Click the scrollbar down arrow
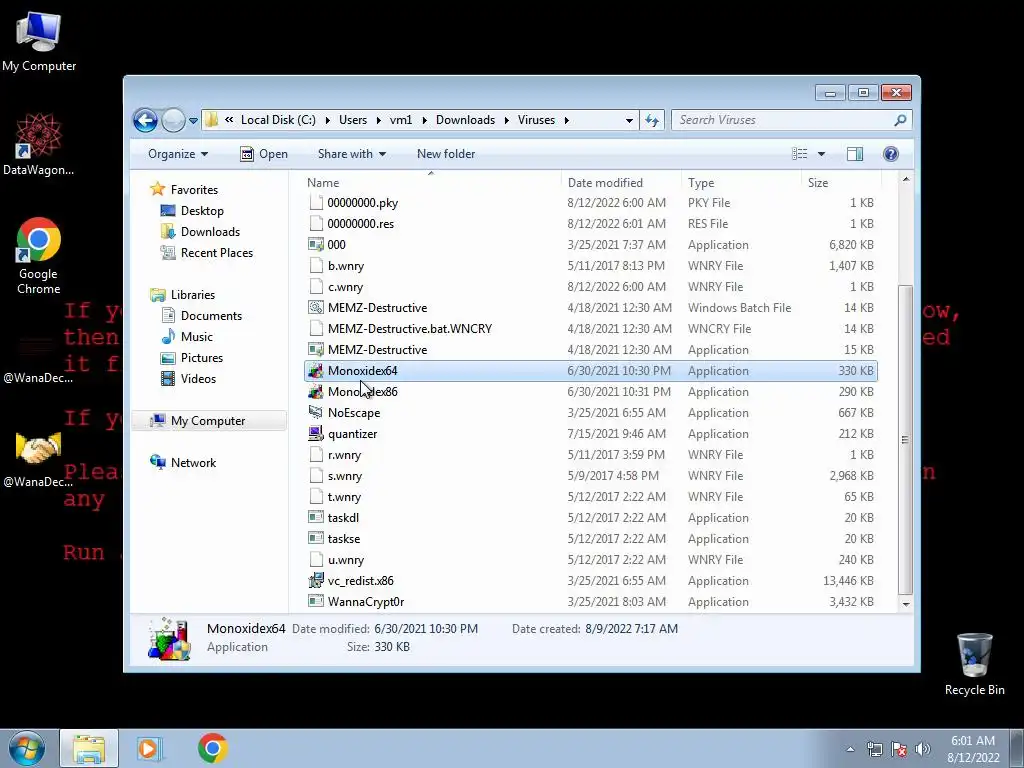Viewport: 1024px width, 768px height. [x=905, y=604]
